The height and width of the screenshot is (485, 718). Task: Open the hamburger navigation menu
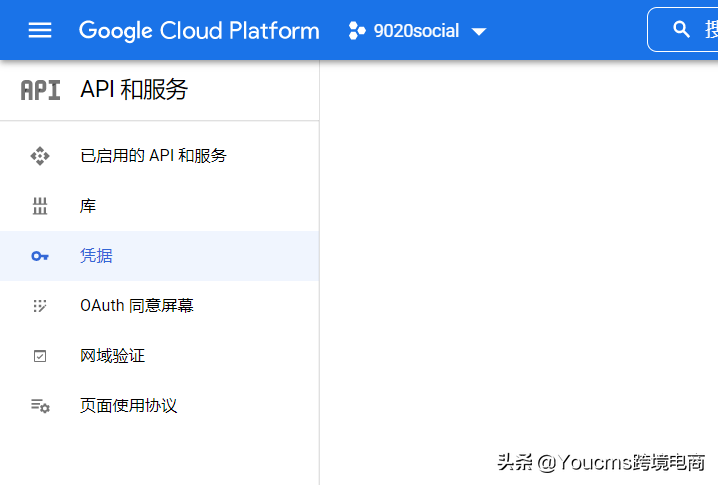(x=40, y=31)
